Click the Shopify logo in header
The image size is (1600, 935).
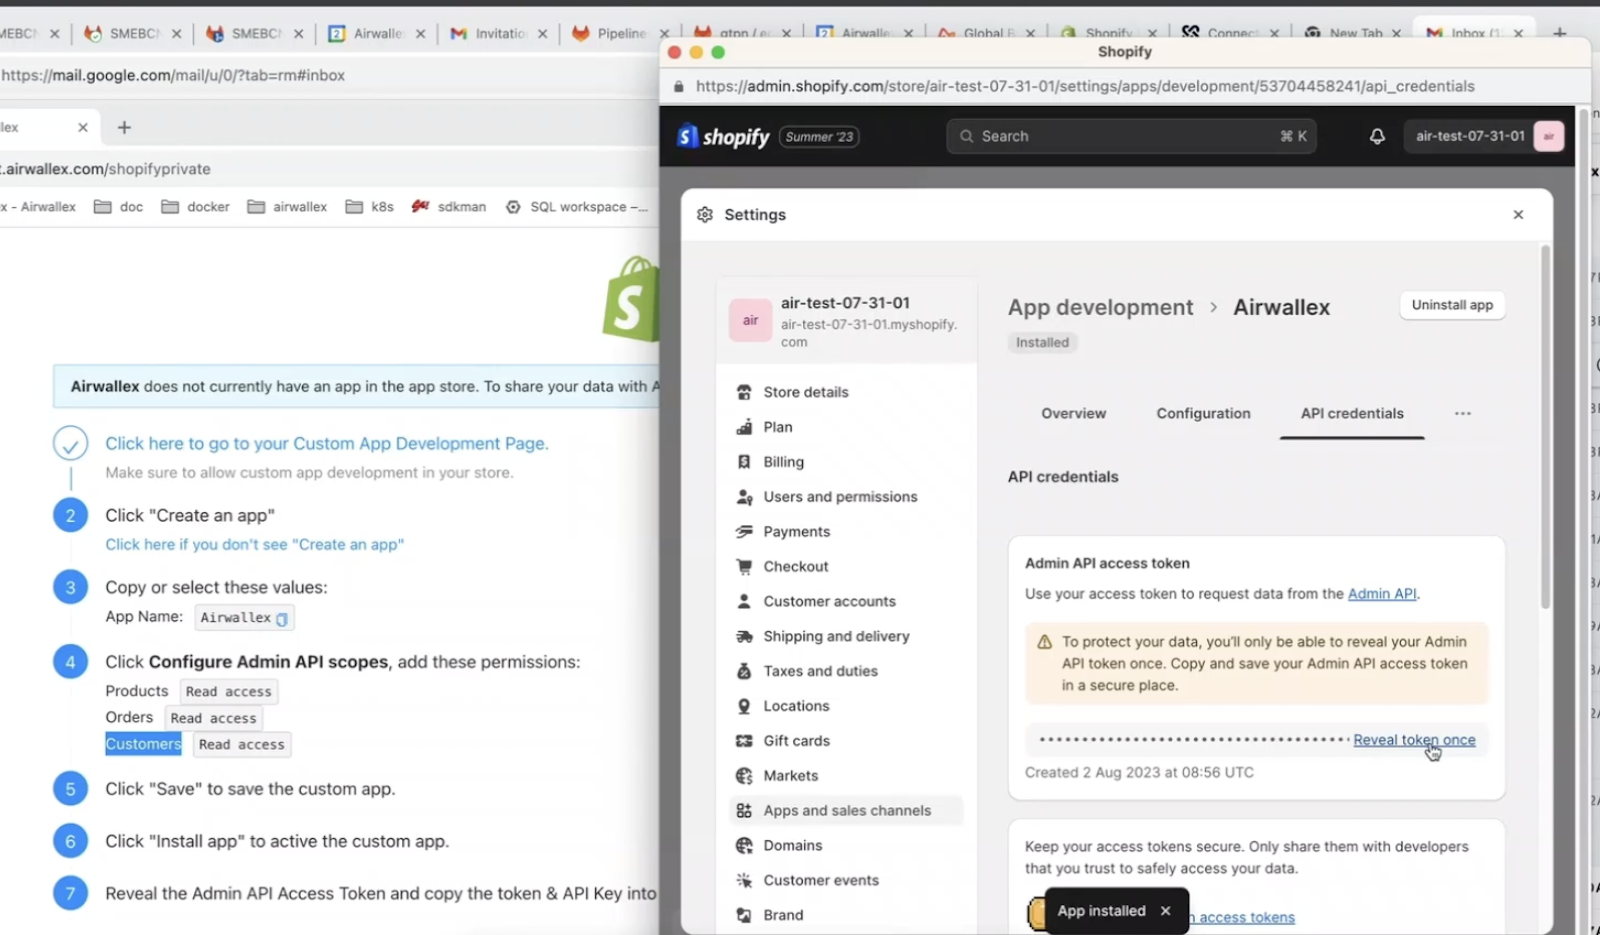coord(724,137)
